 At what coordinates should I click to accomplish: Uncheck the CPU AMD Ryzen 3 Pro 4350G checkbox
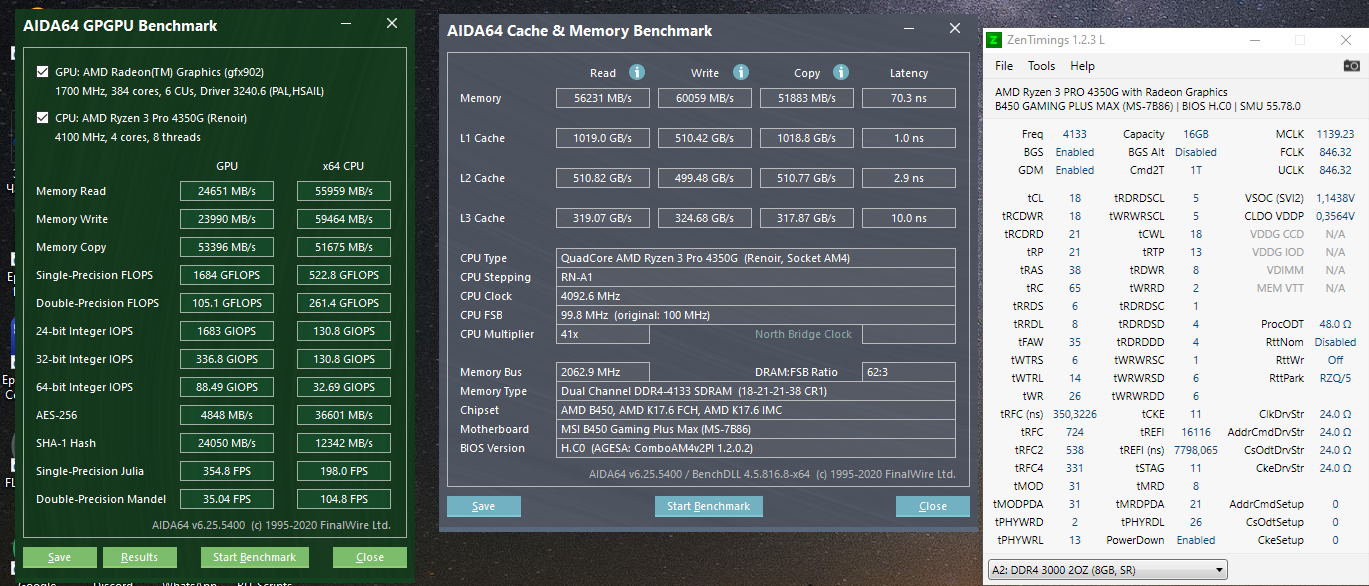(42, 118)
